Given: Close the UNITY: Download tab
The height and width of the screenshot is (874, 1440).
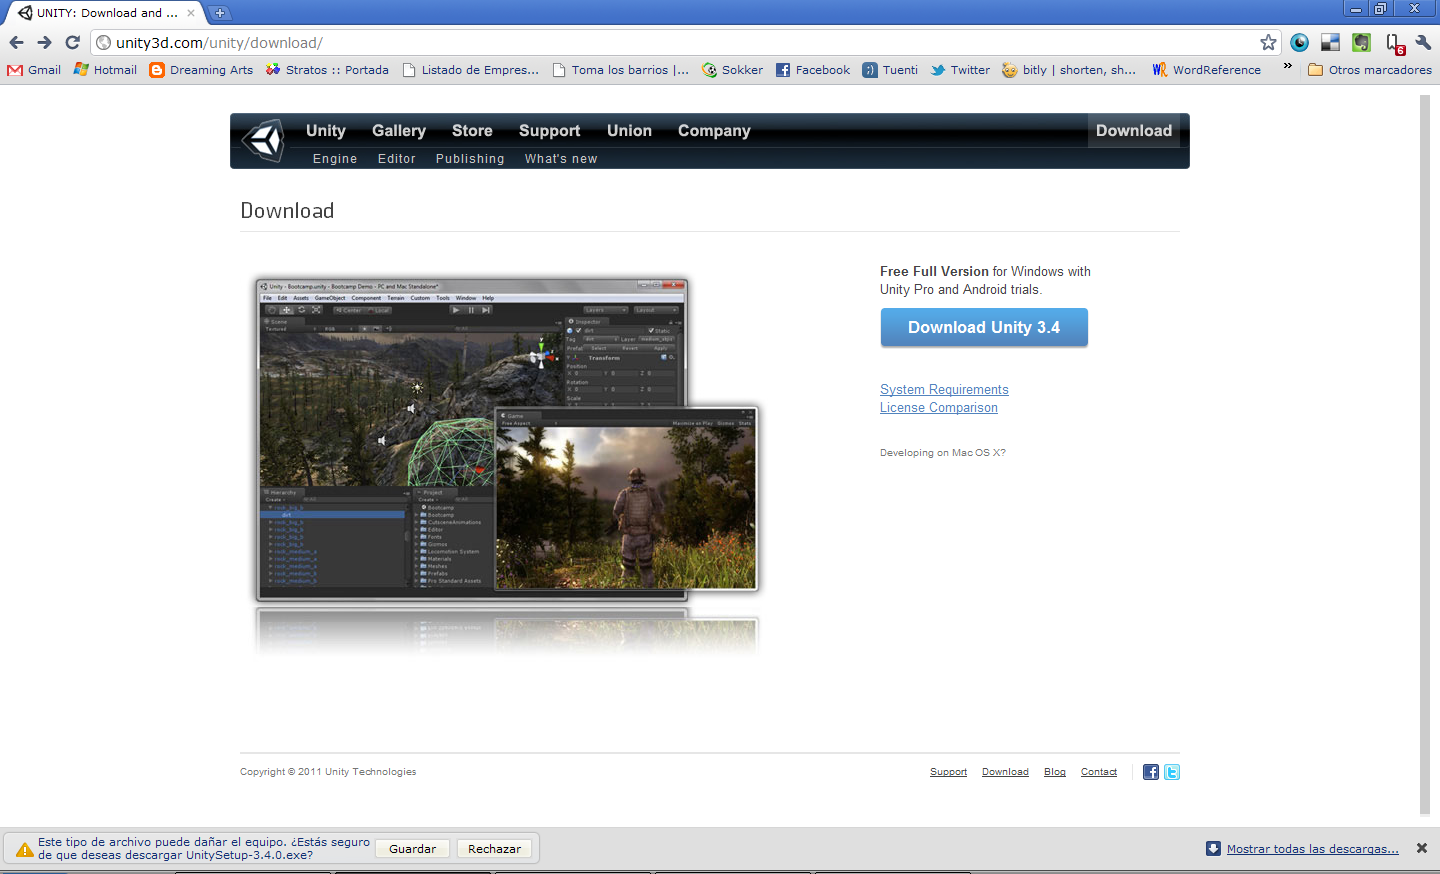Looking at the screenshot, I should click(191, 13).
